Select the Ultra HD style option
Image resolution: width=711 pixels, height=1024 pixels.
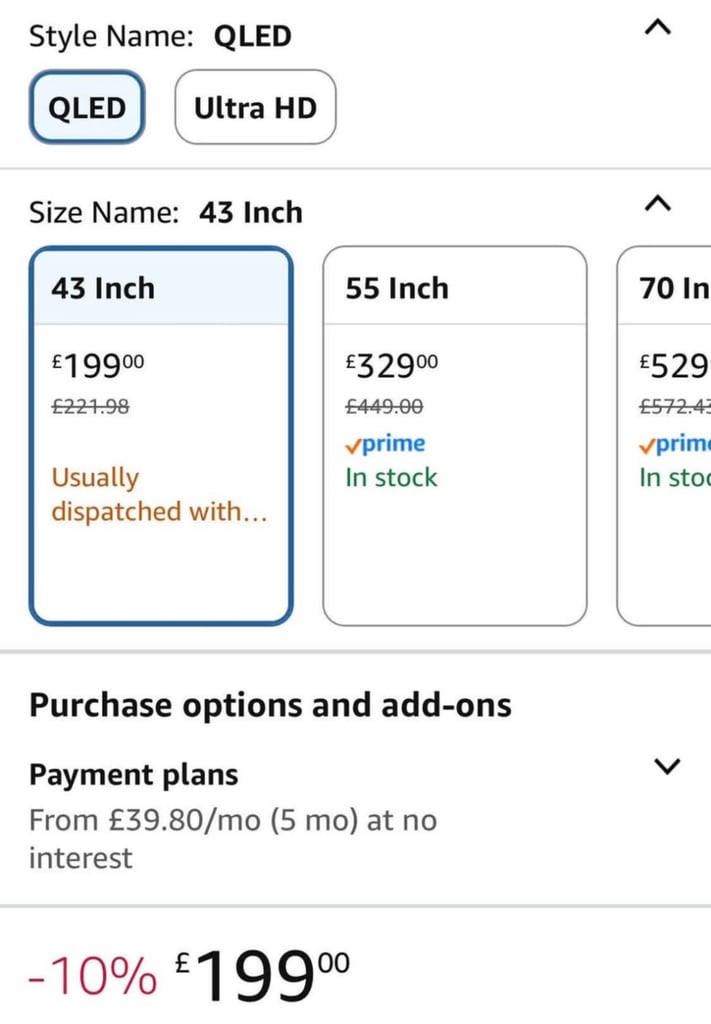[x=255, y=107]
